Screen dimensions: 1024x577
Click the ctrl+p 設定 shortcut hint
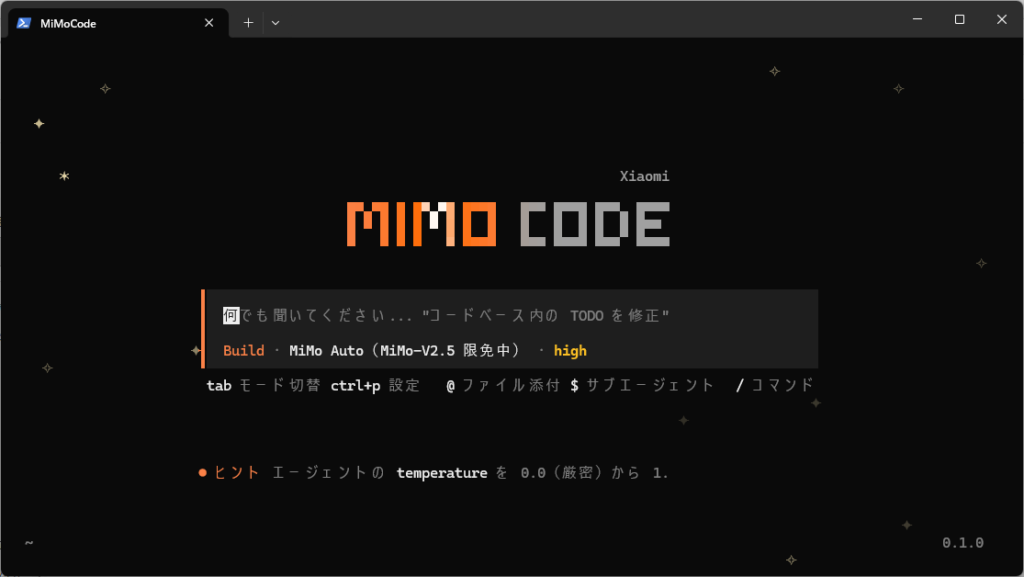coord(375,385)
